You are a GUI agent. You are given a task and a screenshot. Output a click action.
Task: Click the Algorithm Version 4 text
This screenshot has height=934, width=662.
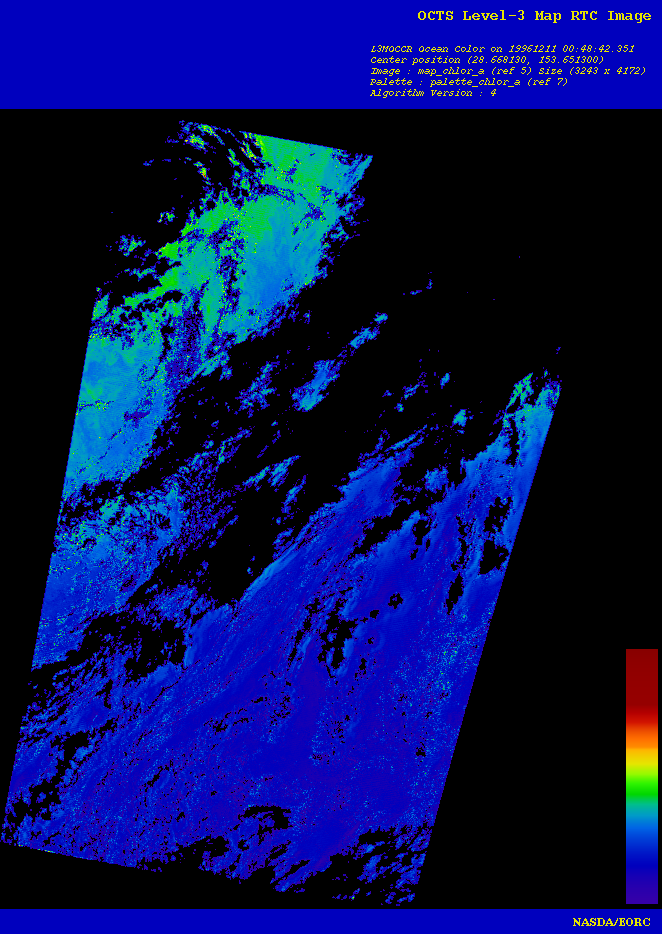[433, 92]
